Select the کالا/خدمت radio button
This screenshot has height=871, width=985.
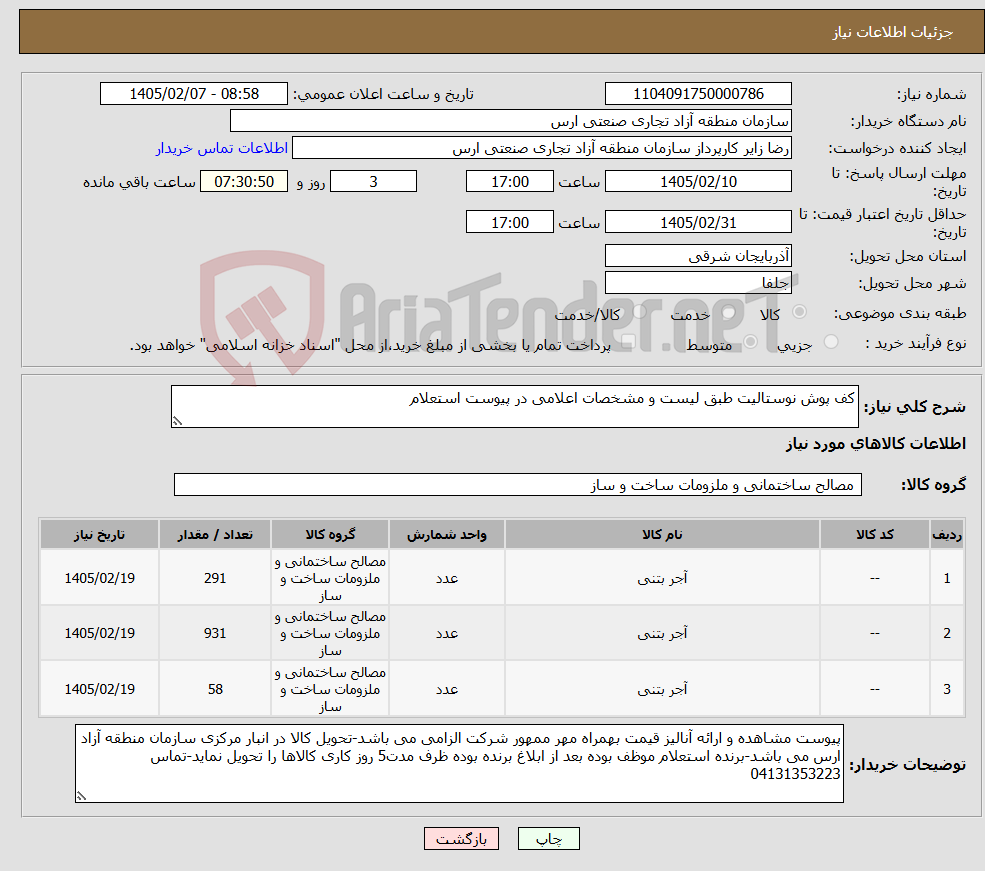(639, 311)
